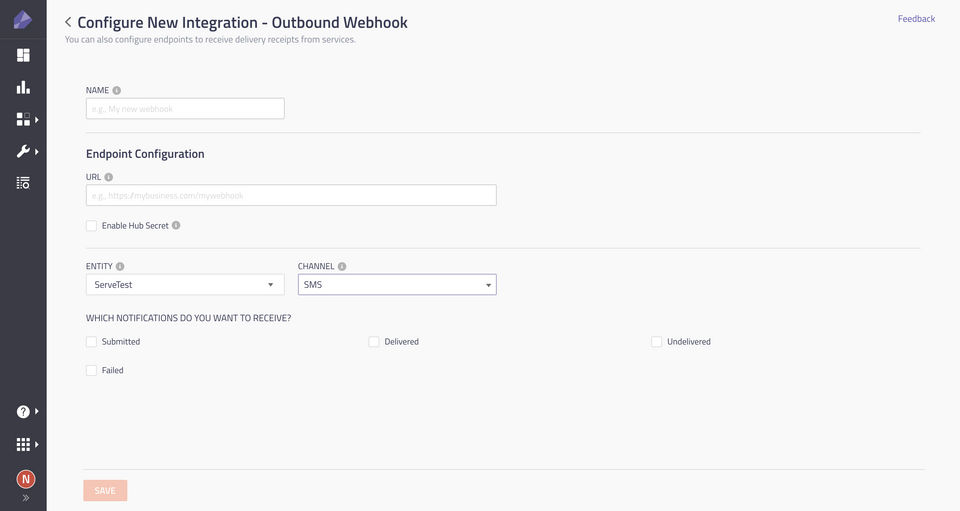Open the wrench tools sidebar icon

(x=23, y=151)
